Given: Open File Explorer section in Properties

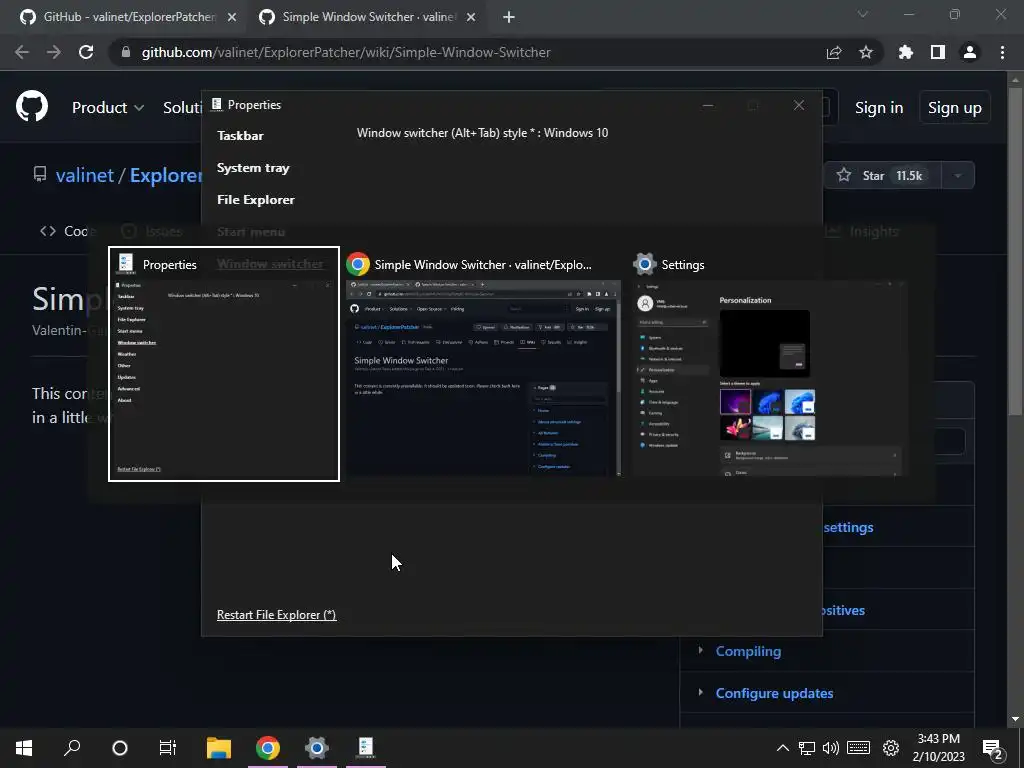Looking at the screenshot, I should click(x=256, y=200).
